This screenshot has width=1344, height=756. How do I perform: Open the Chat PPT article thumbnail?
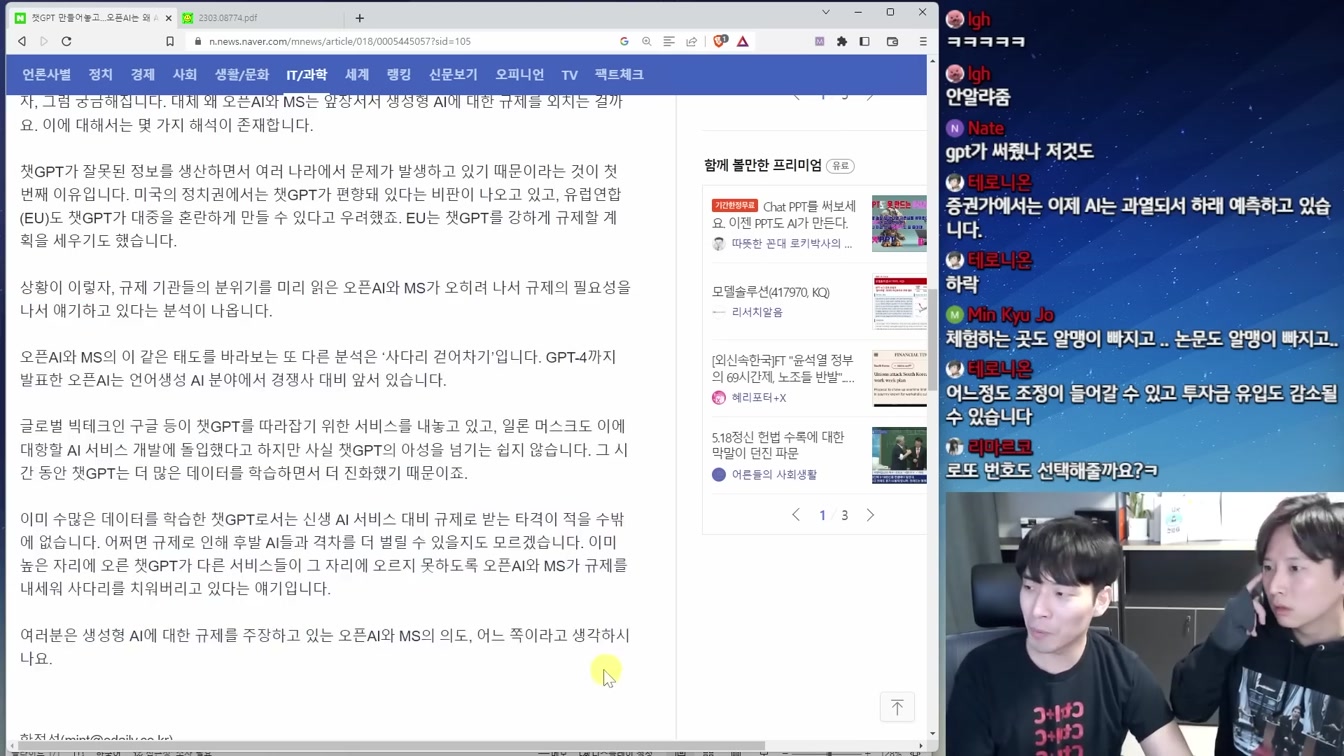[x=899, y=223]
